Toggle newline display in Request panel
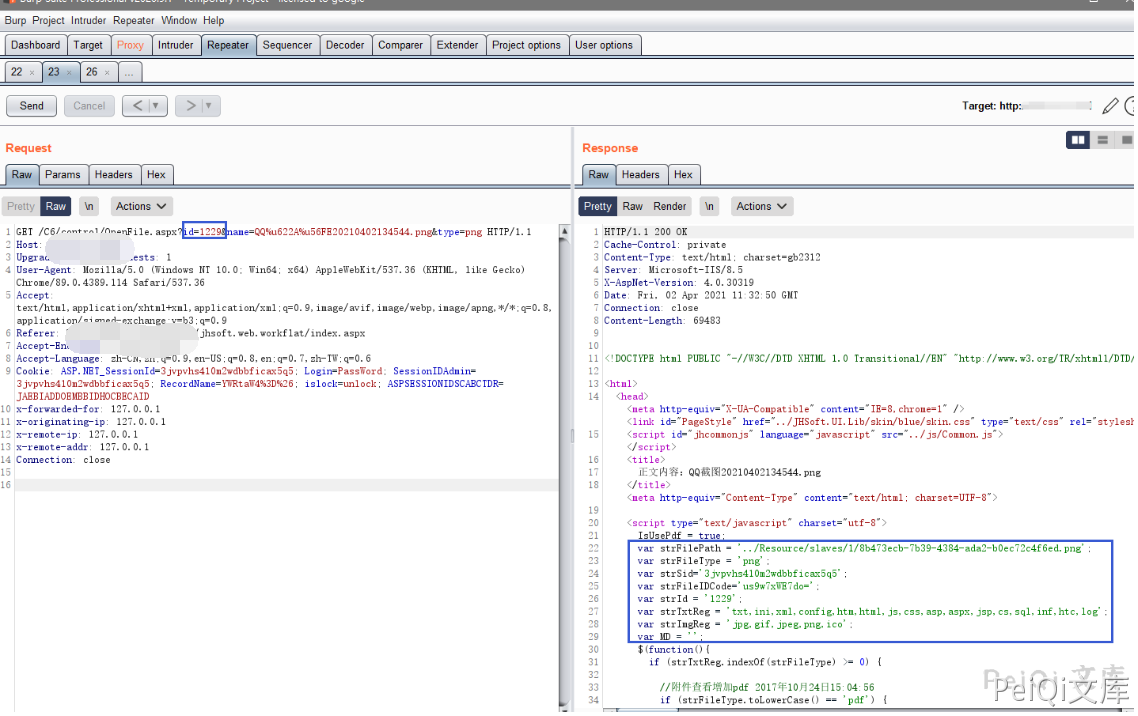This screenshot has width=1138, height=716. 89,206
